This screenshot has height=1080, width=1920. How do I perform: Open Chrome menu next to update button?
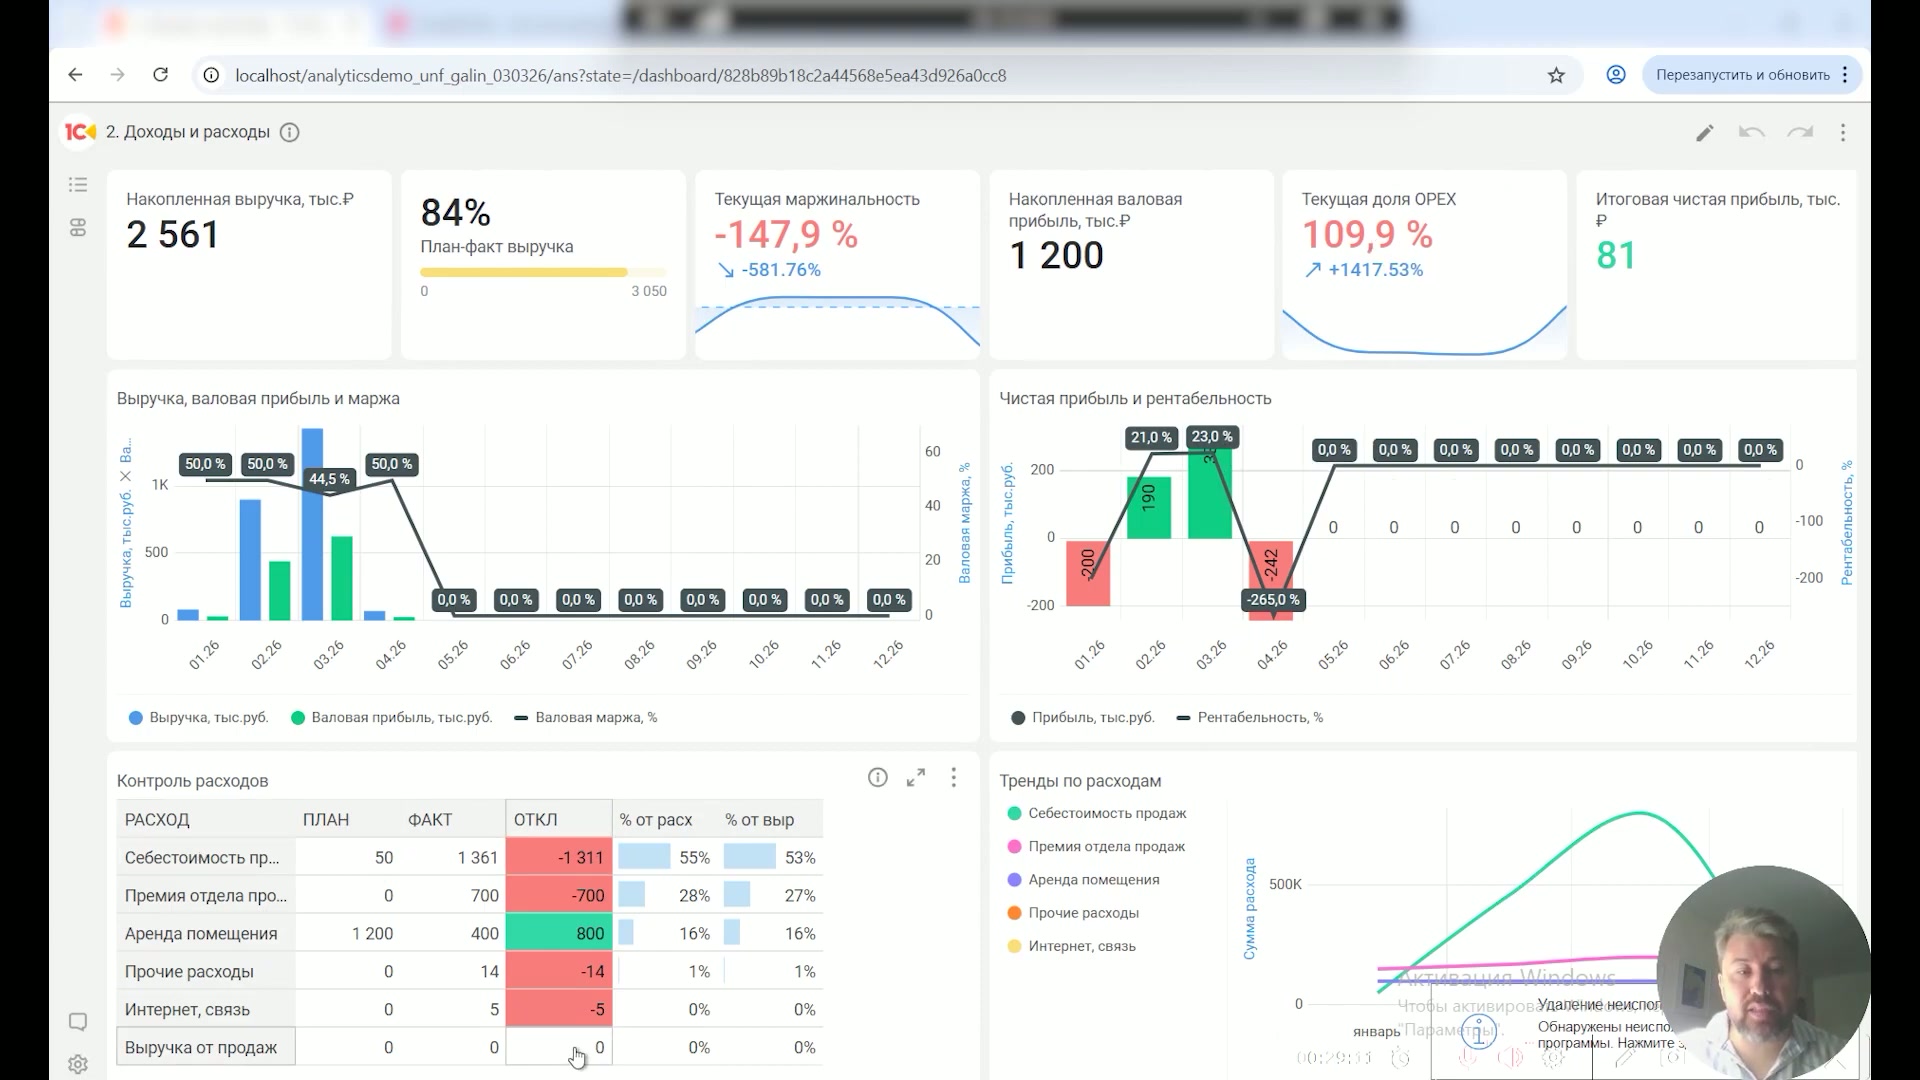coord(1845,75)
